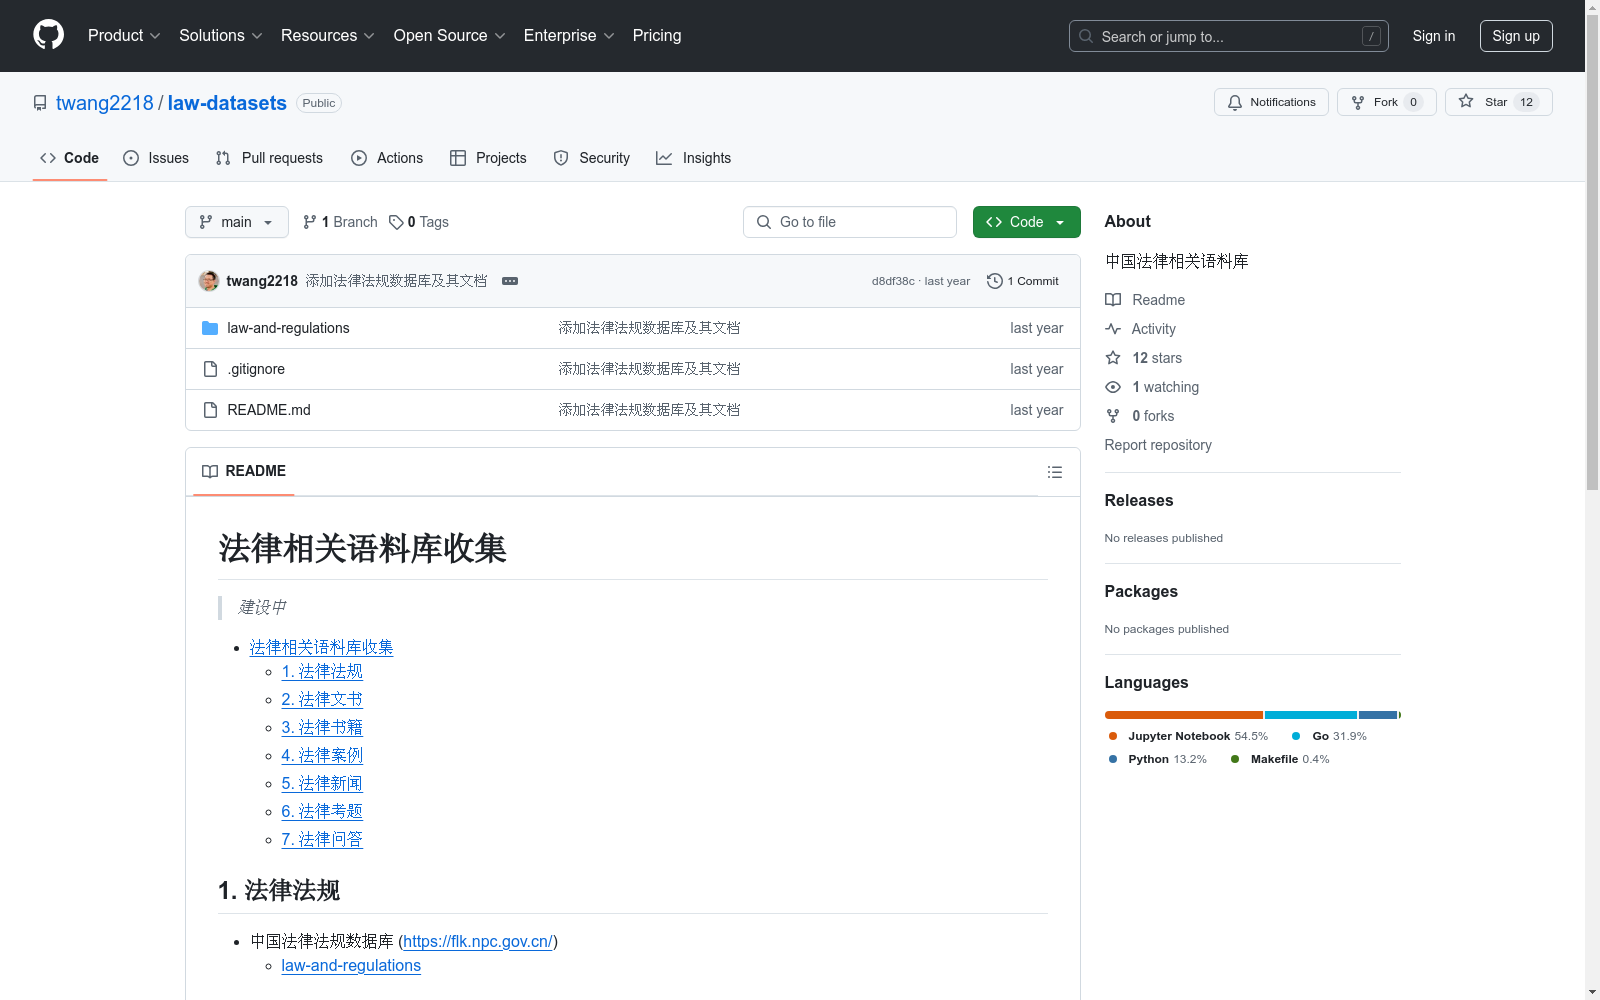Open the https://flk.npc.gov.cn/ link
This screenshot has height=1000, width=1600.
tap(478, 941)
